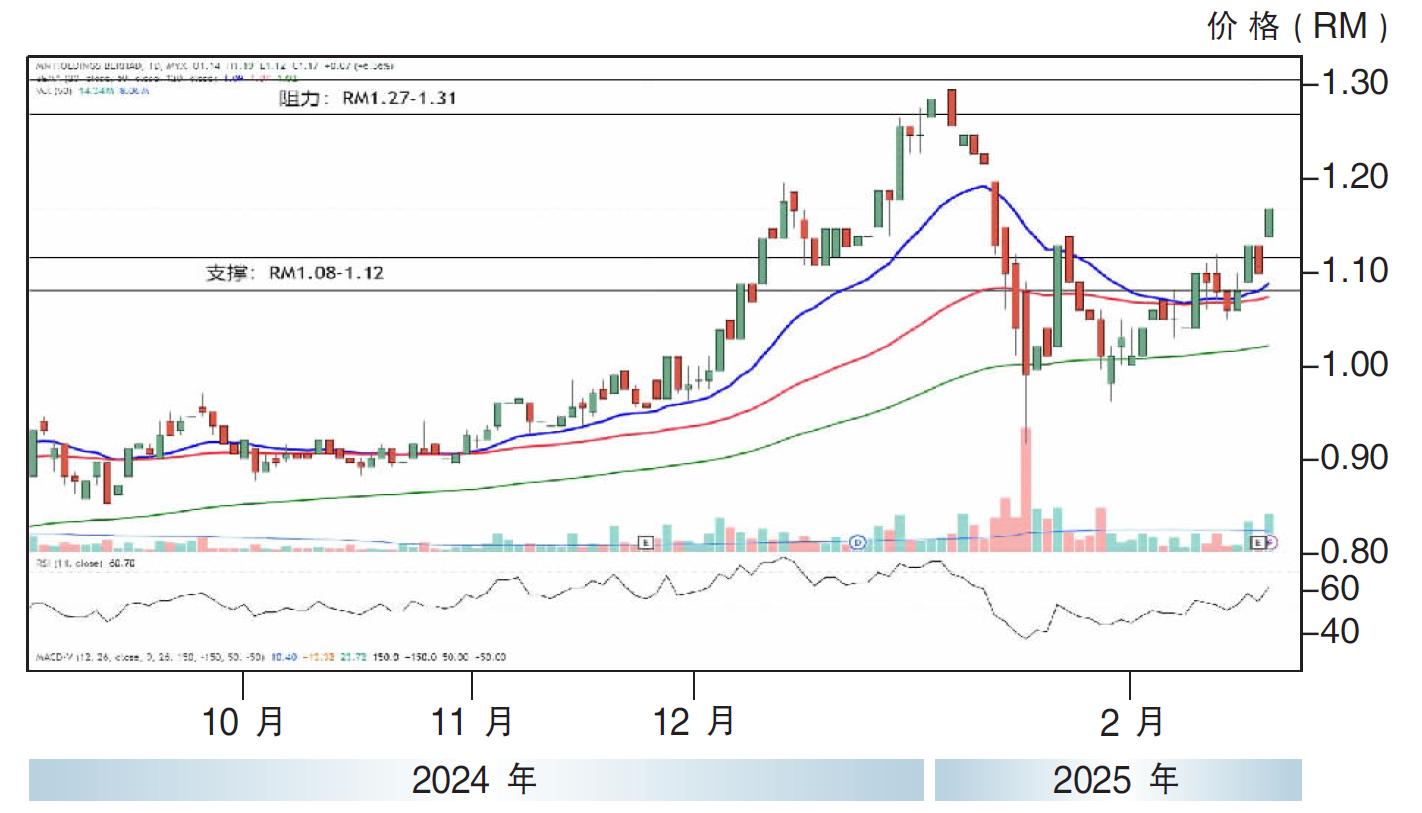Click the latest green candlestick at far right
Image resolution: width=1422 pixels, height=813 pixels.
[x=1269, y=222]
